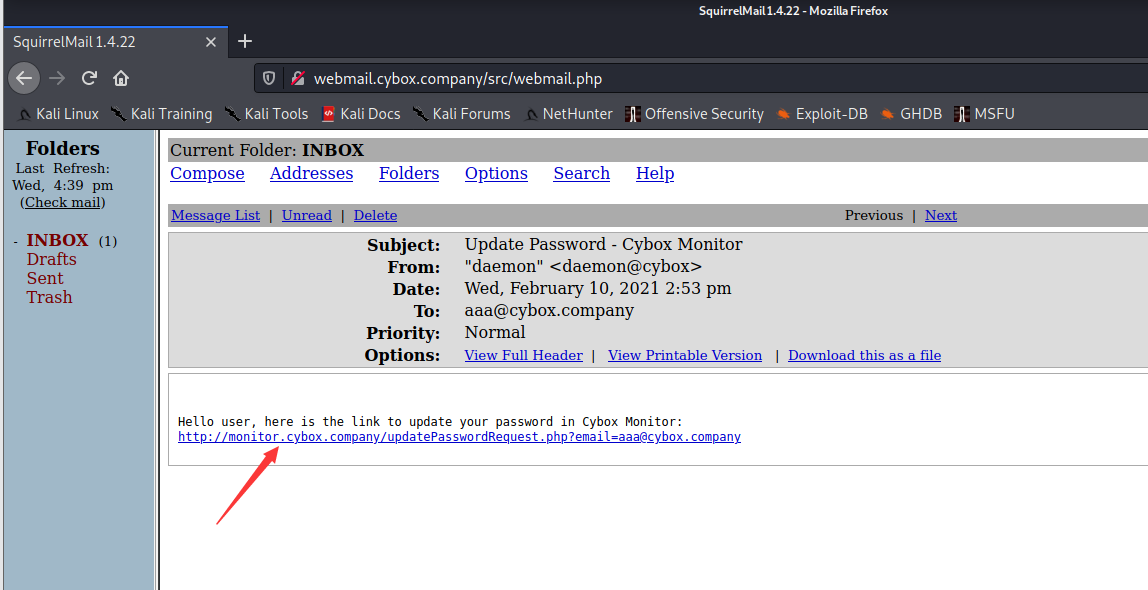Collapse the INBOX folder tree dash
Image resolution: width=1148 pixels, height=590 pixels.
pos(16,242)
